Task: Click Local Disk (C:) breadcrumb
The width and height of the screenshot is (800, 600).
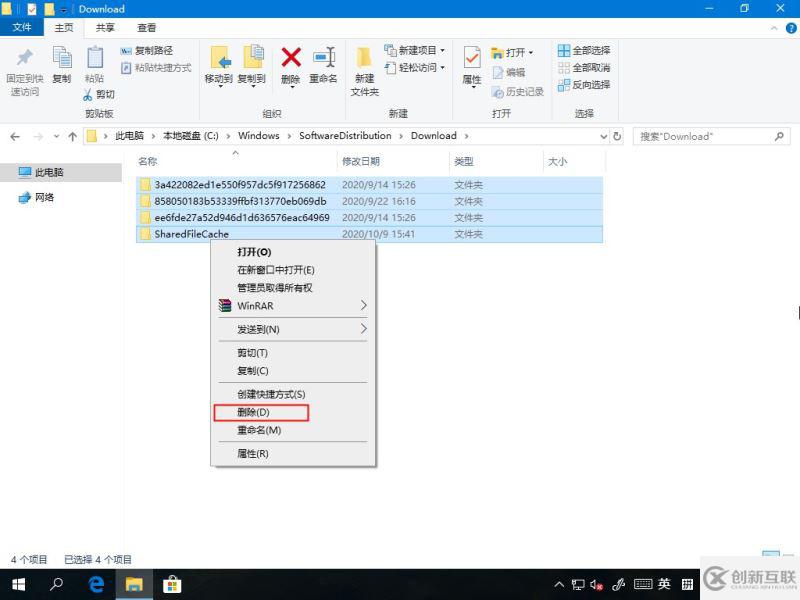Action: click(191, 136)
